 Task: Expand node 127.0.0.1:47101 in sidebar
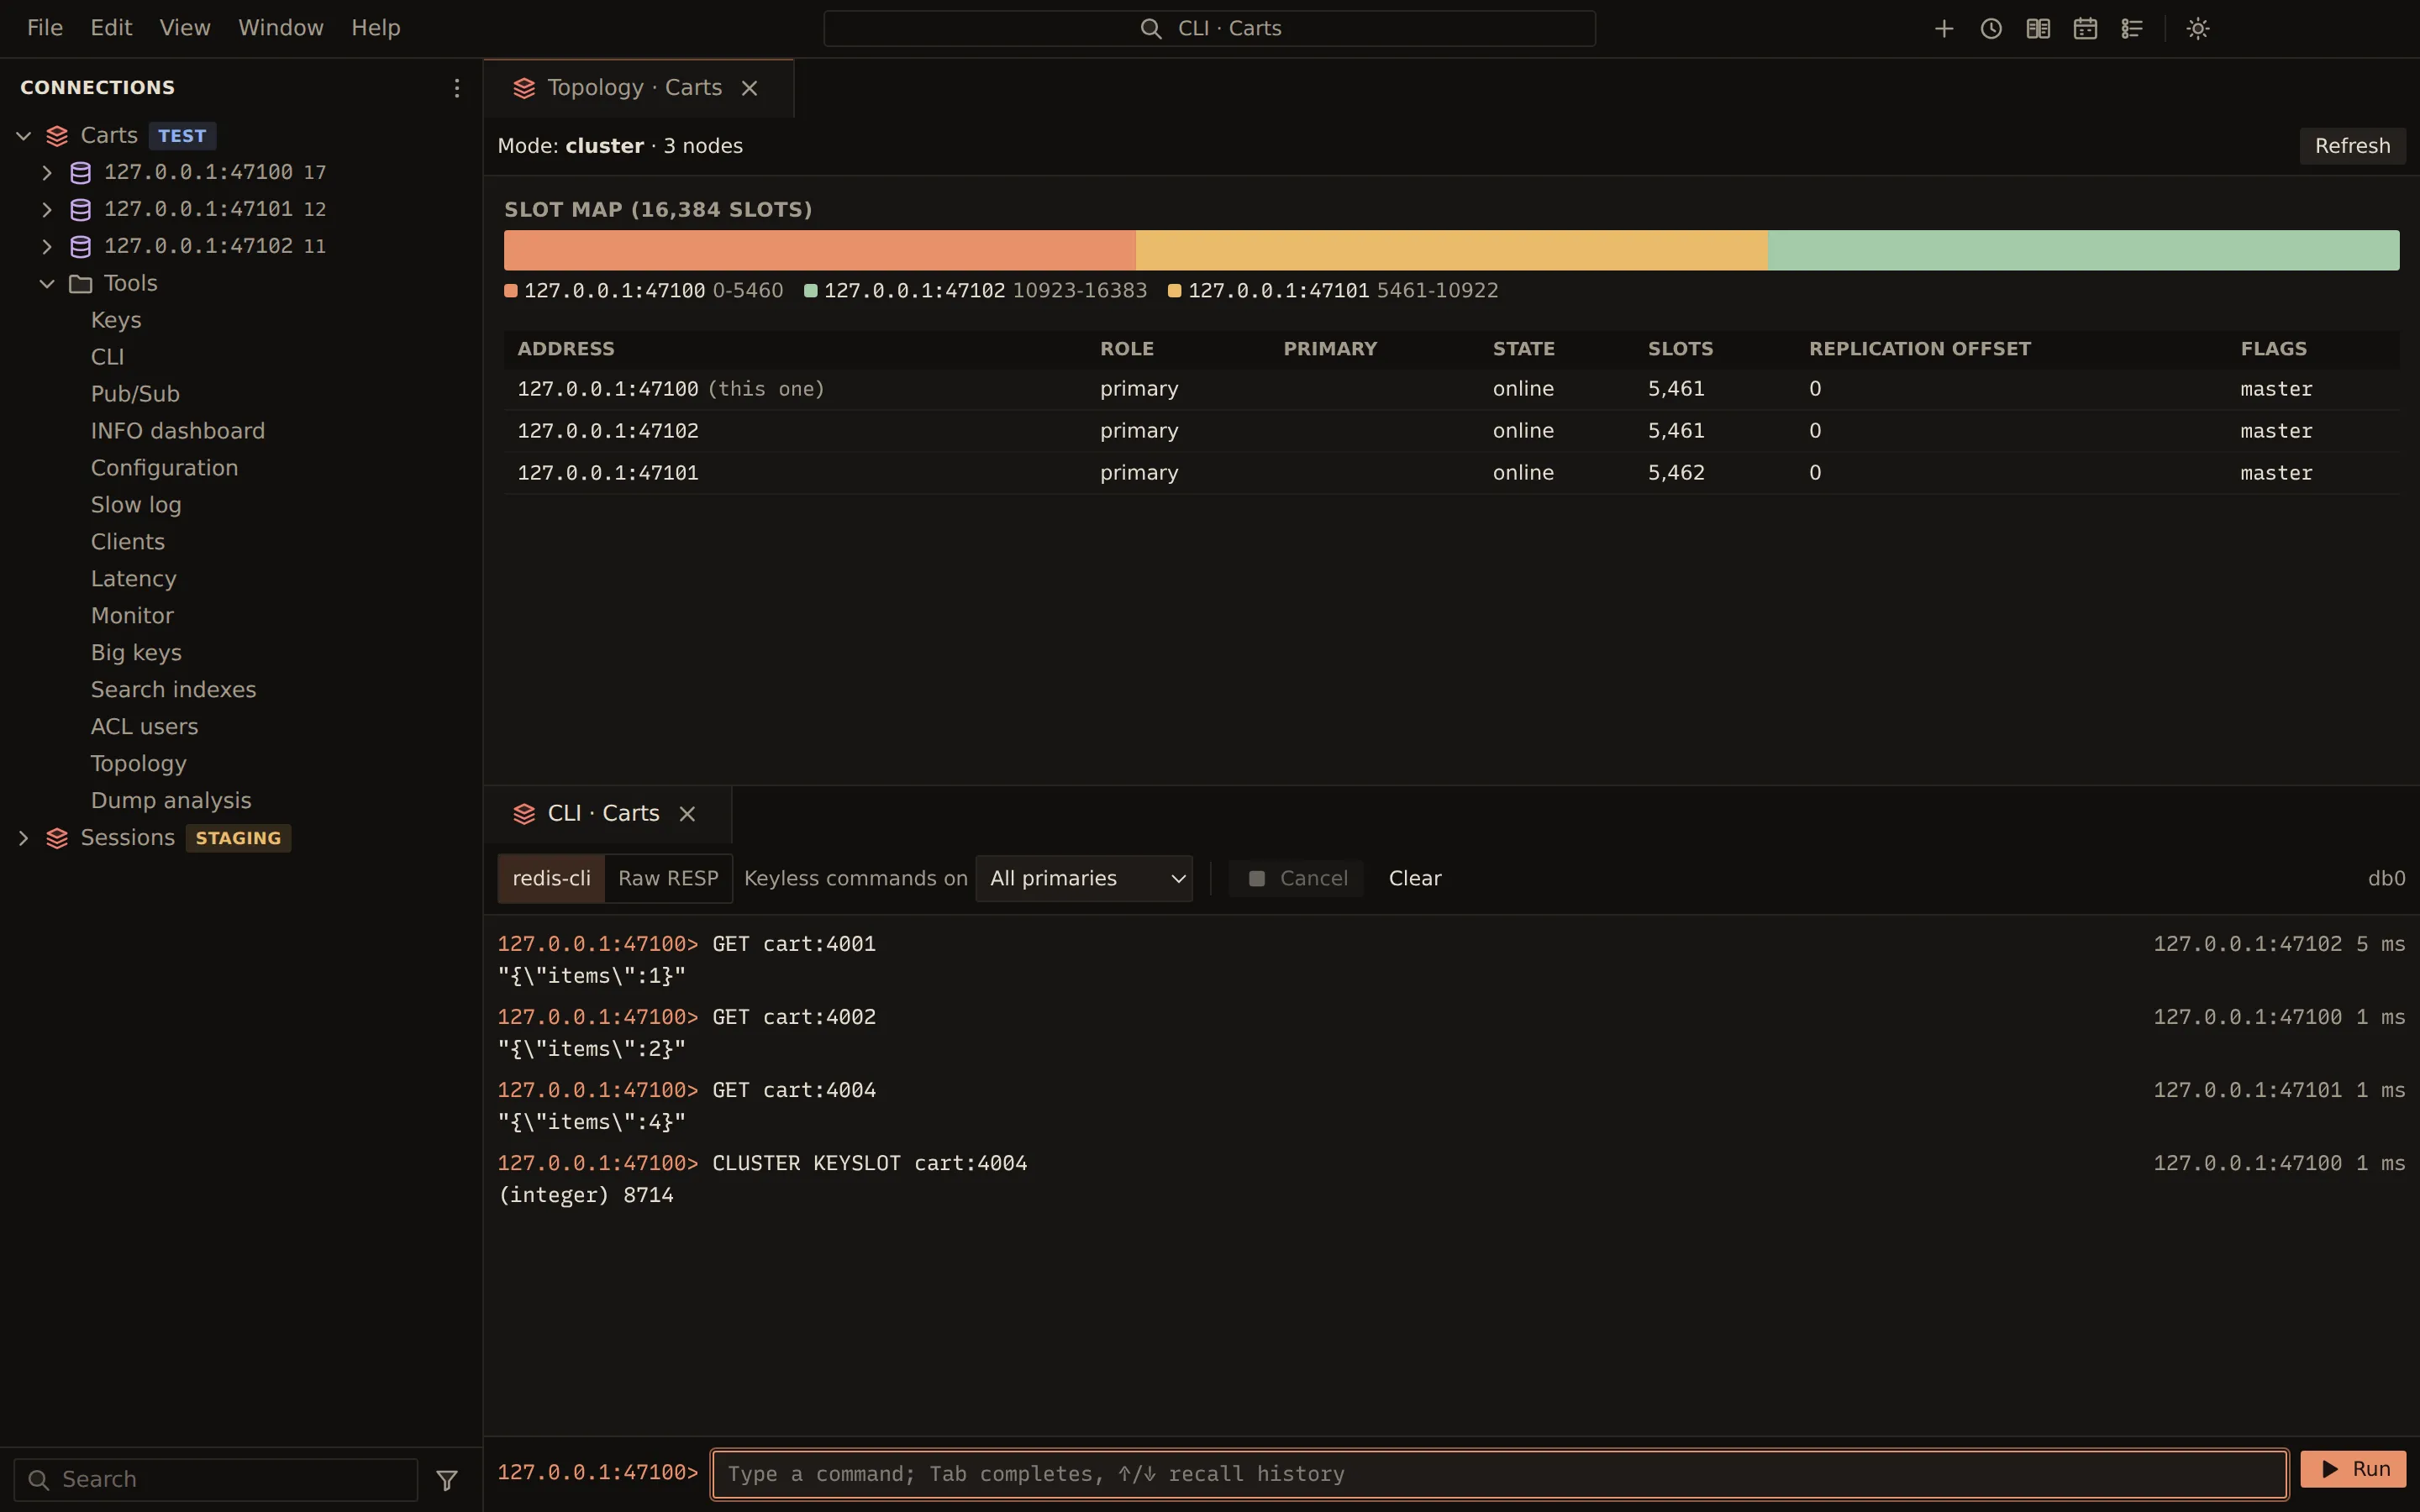[47, 209]
